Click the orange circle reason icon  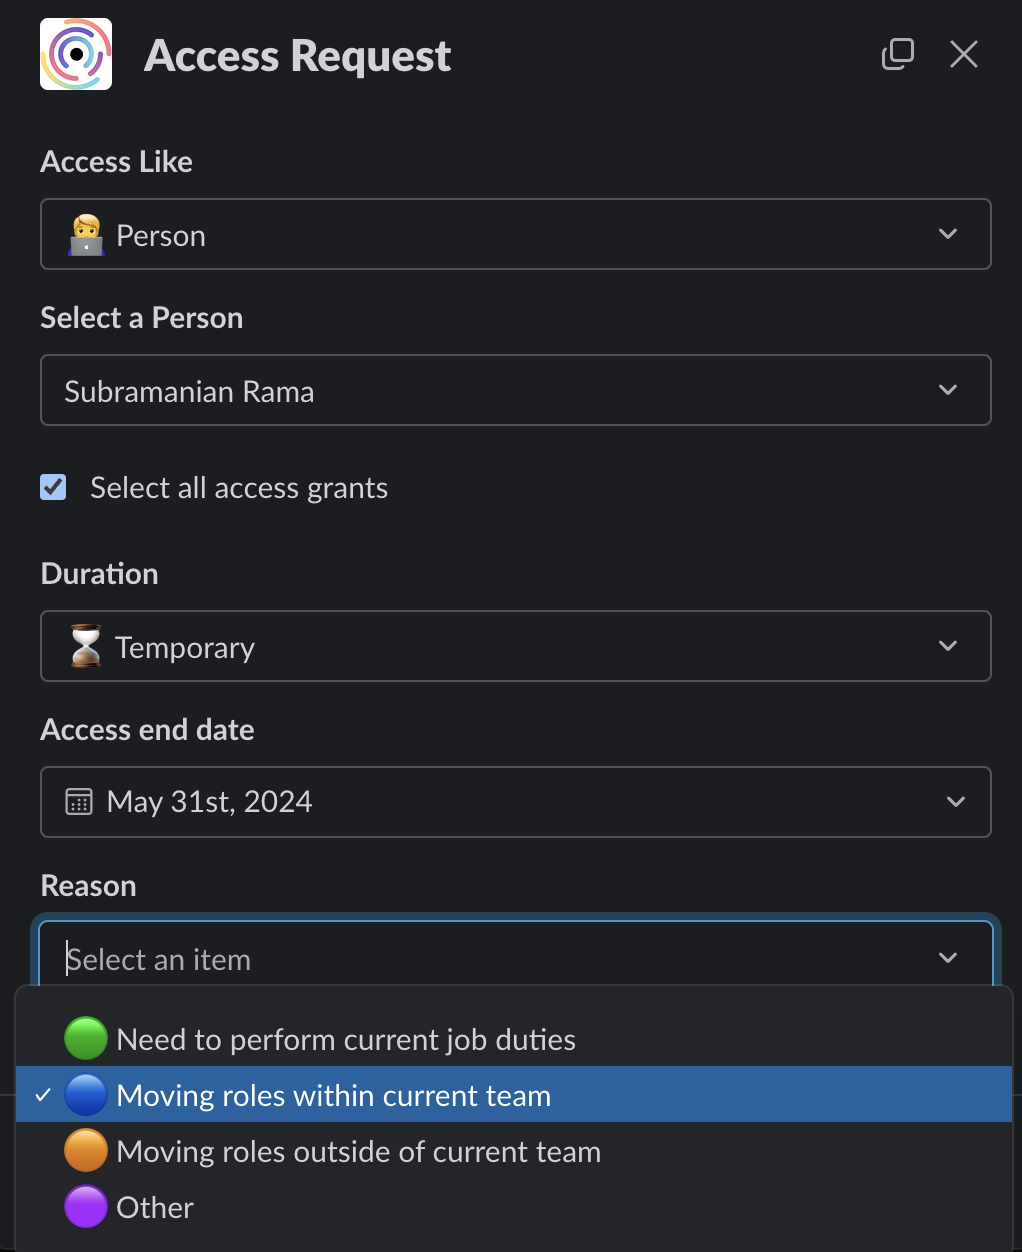[x=86, y=1151]
